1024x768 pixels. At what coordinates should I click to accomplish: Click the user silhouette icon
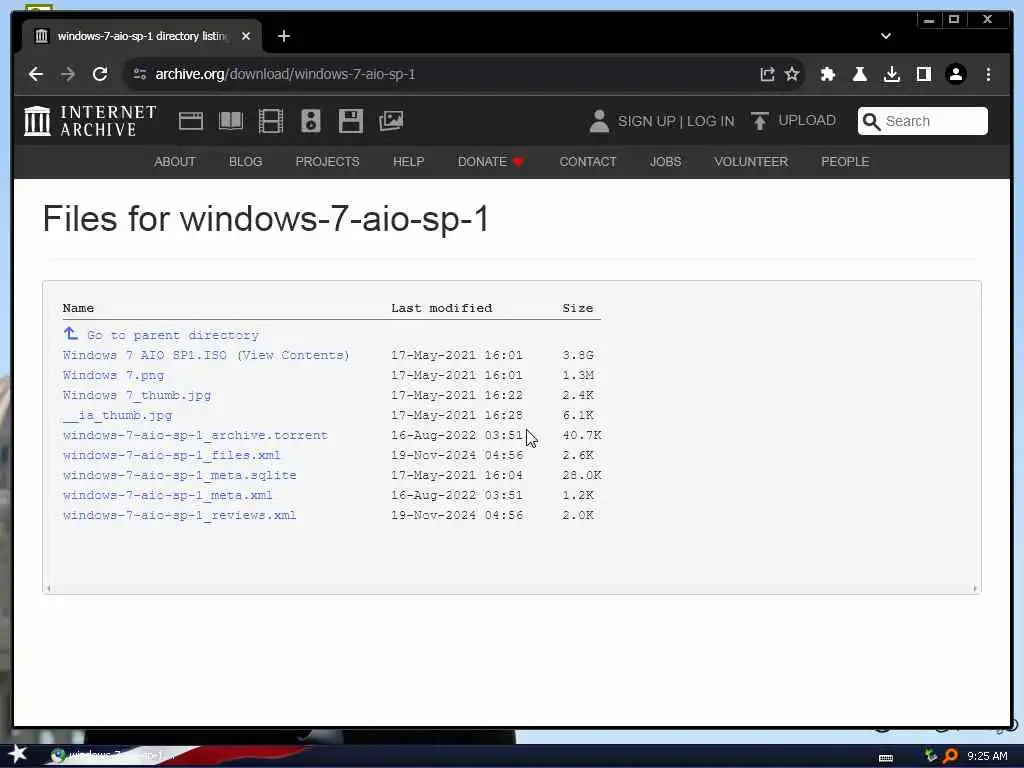coord(599,121)
